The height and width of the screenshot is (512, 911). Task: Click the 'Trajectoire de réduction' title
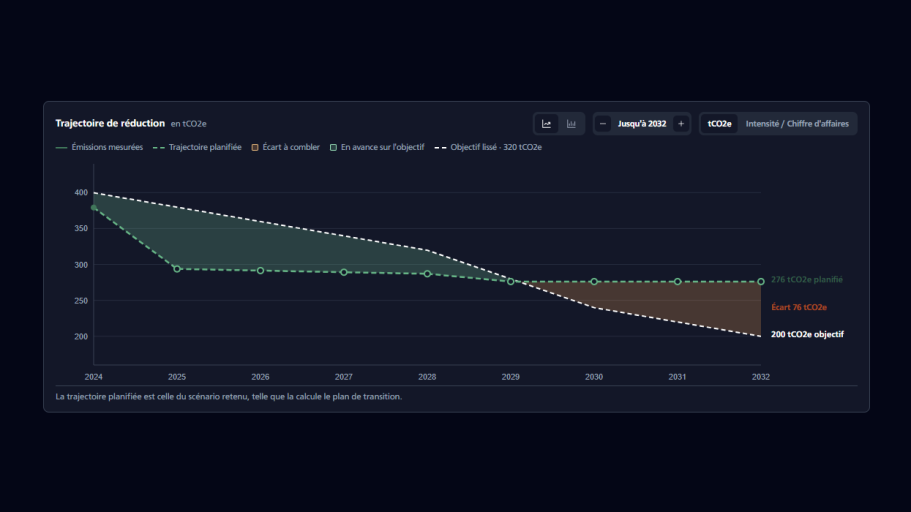[110, 123]
